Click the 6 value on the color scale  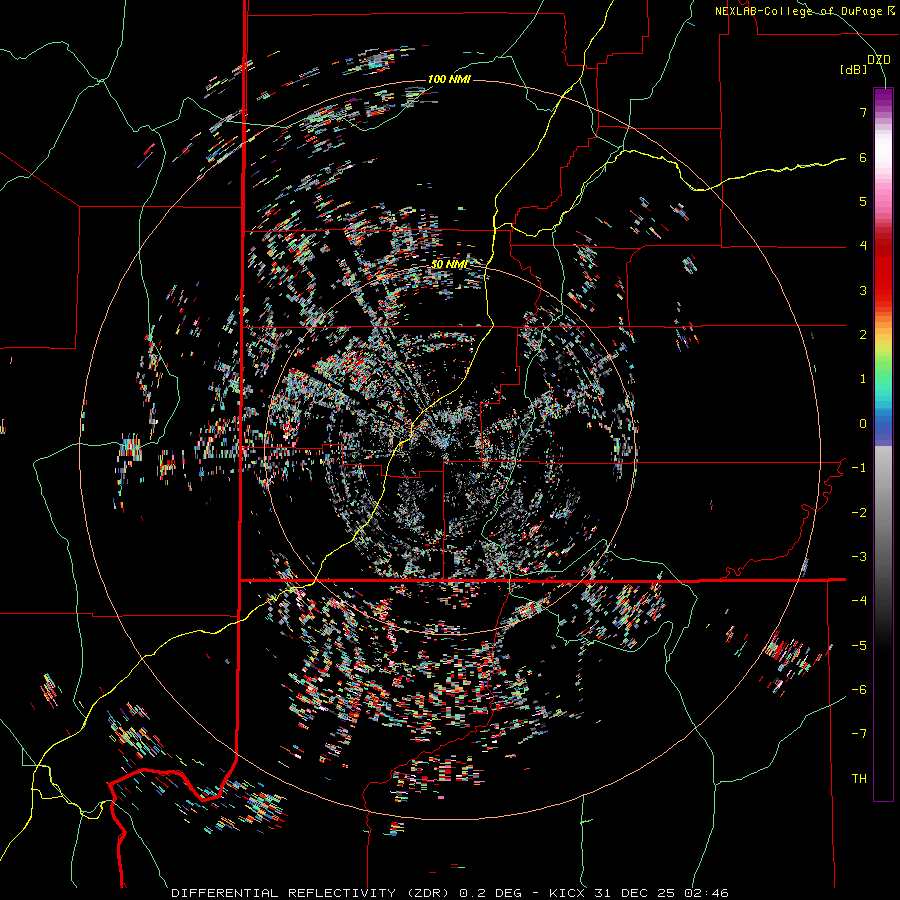point(863,157)
